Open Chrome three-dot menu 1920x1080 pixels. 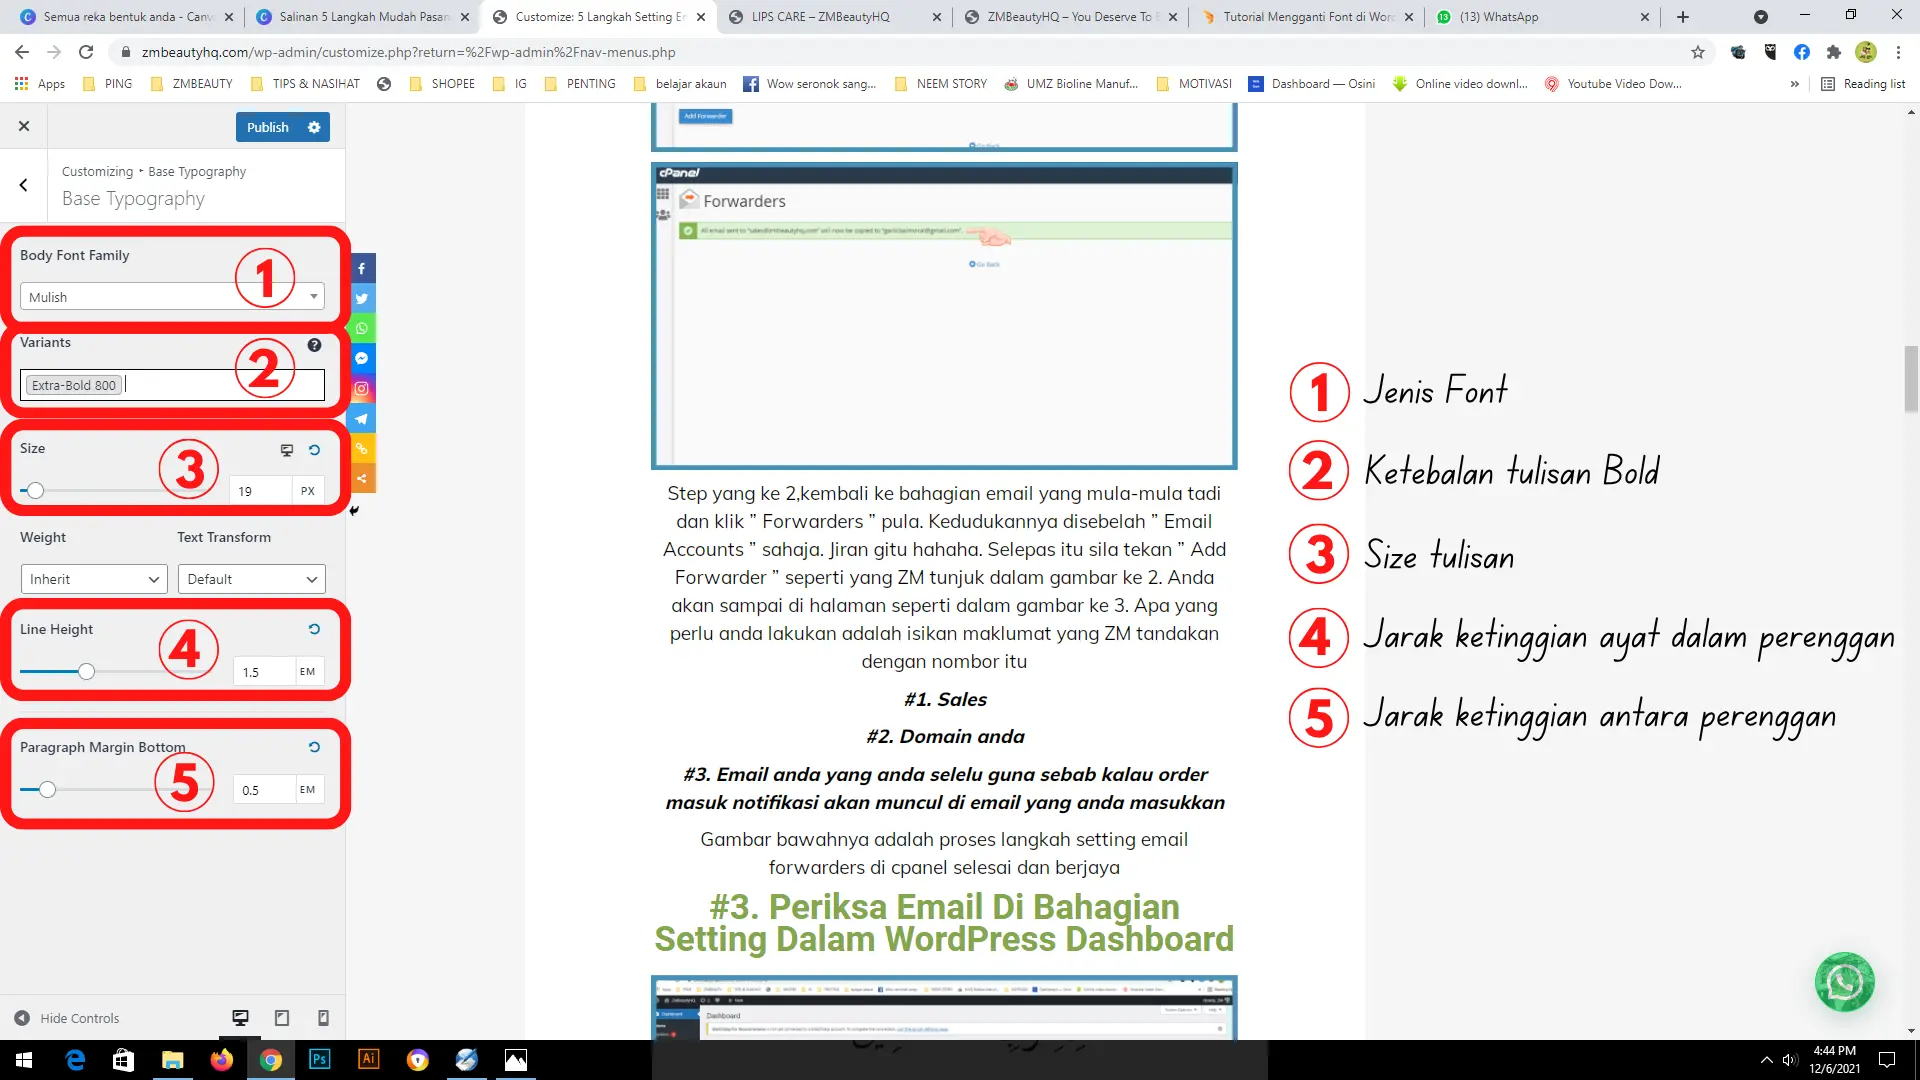pos(1898,52)
